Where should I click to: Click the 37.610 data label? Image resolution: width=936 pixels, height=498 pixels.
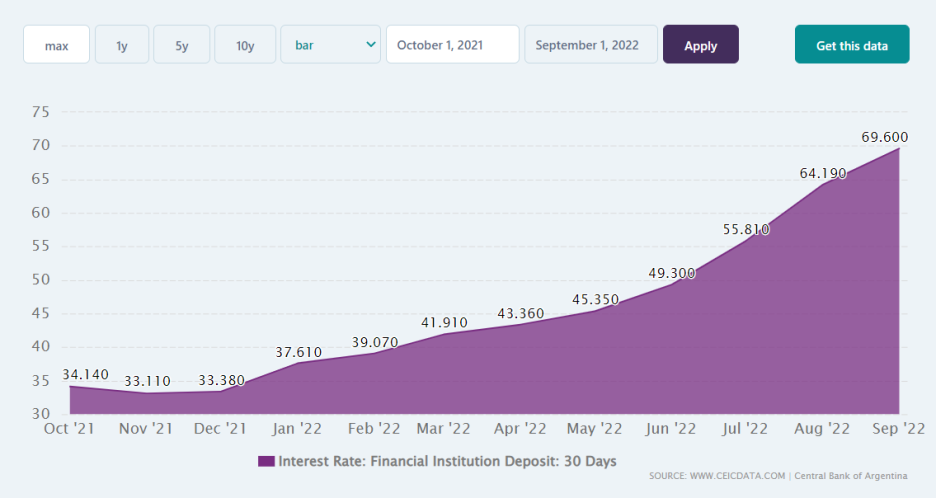point(298,352)
